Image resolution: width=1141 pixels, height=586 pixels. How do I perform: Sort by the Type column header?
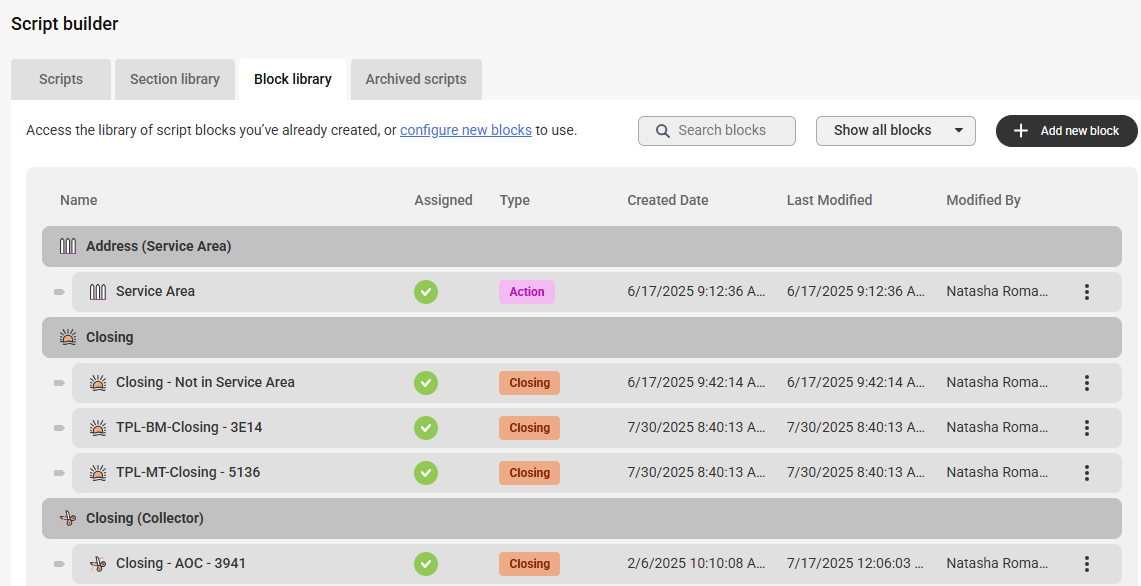(x=514, y=200)
